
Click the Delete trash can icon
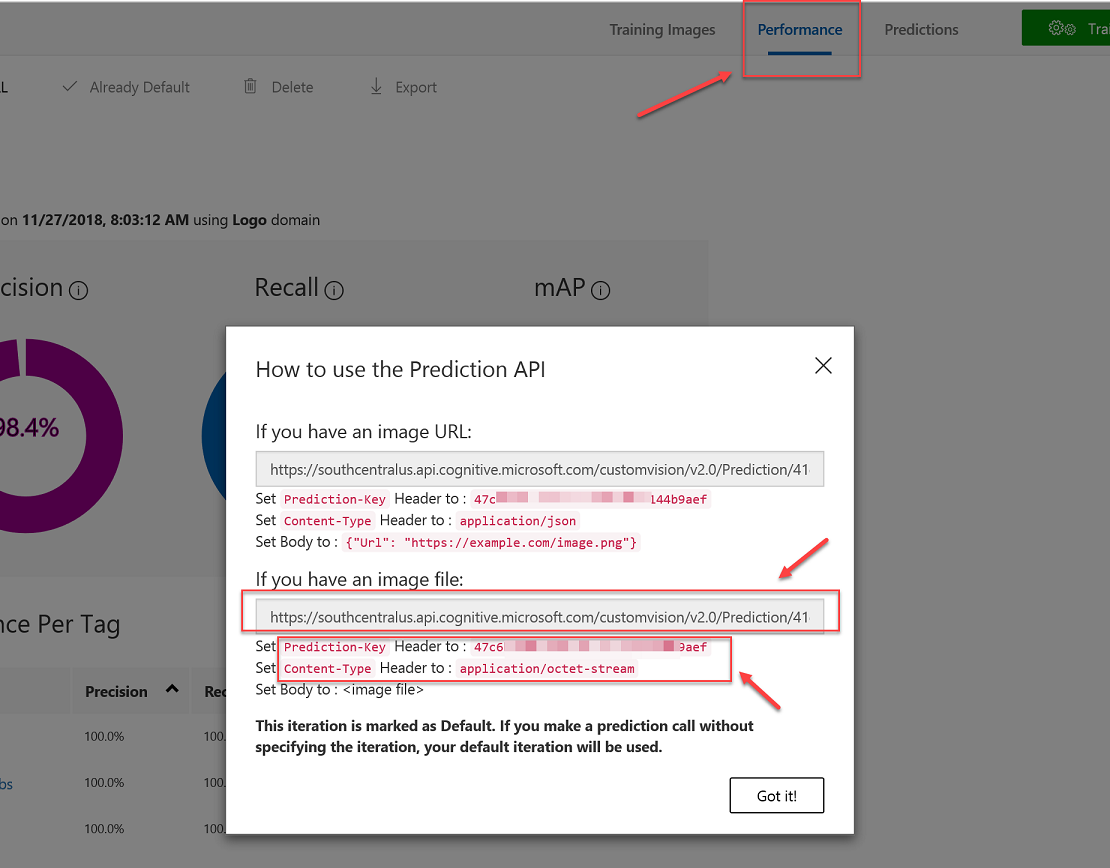tap(250, 86)
